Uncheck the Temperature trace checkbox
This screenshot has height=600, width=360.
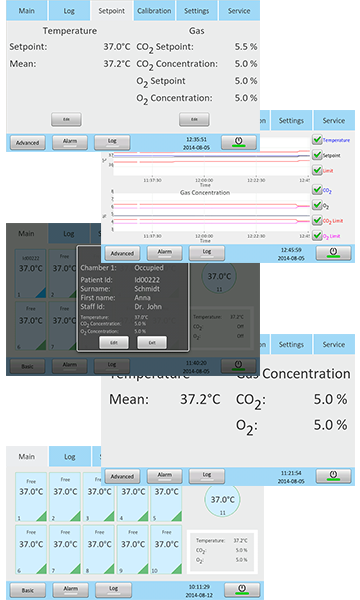pyautogui.click(x=317, y=140)
